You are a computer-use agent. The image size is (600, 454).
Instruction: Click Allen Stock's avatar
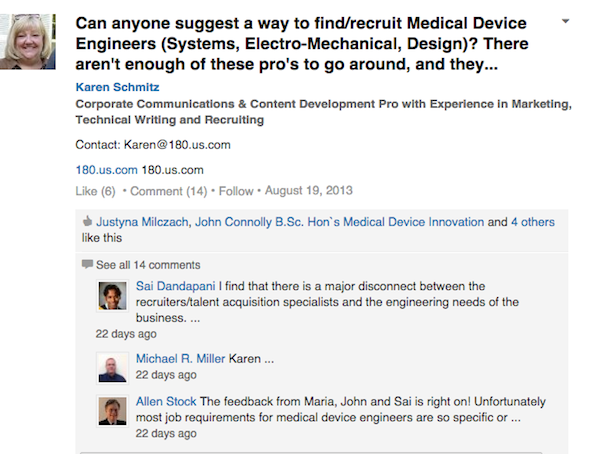(x=112, y=410)
